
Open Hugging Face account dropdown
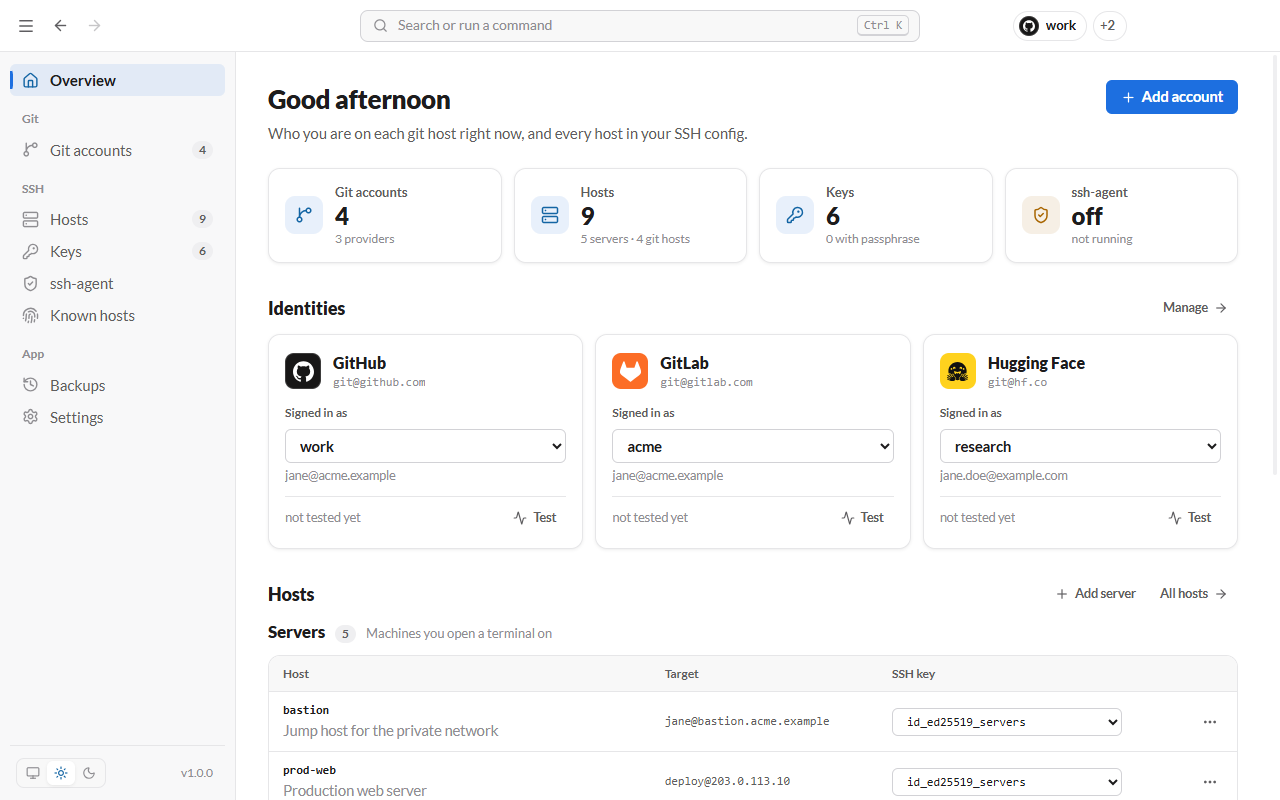1080,446
